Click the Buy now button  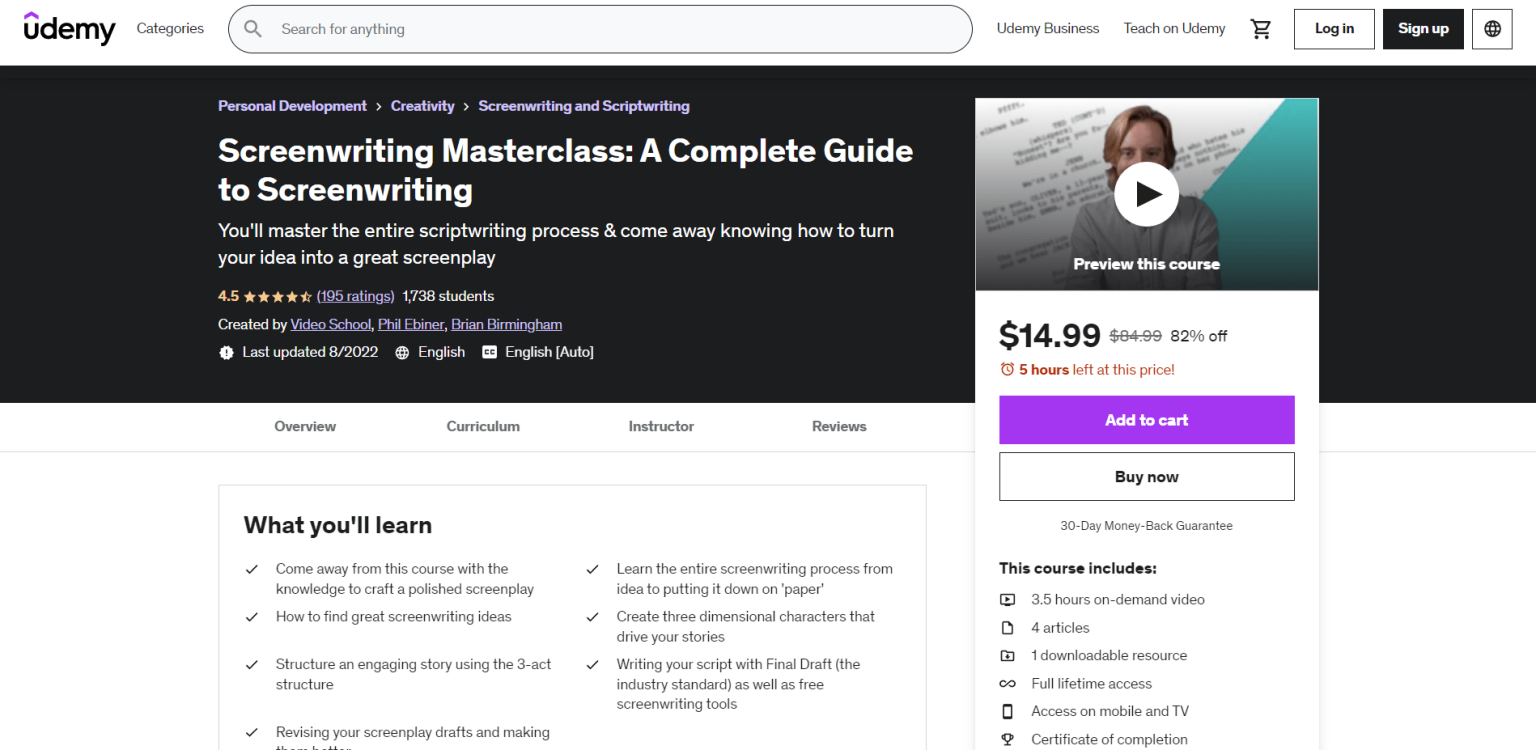coord(1146,476)
